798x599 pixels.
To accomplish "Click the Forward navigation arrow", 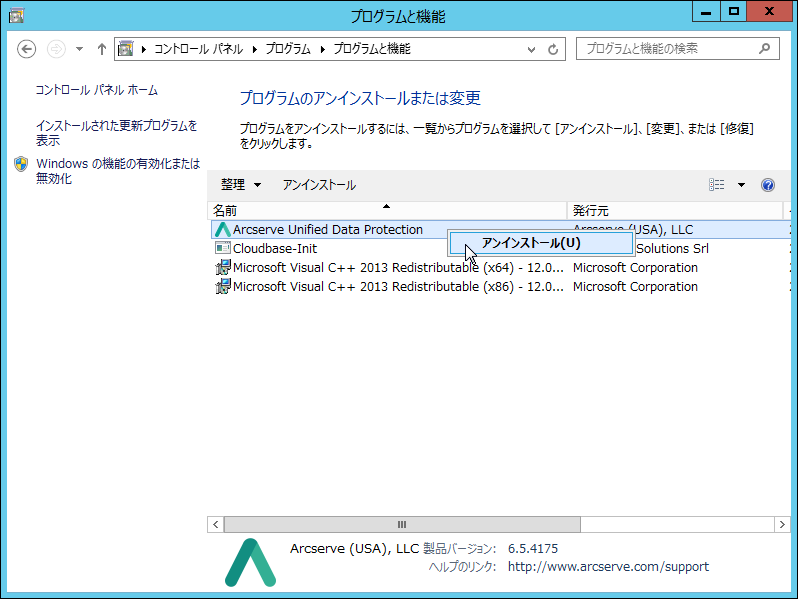I will [56, 49].
